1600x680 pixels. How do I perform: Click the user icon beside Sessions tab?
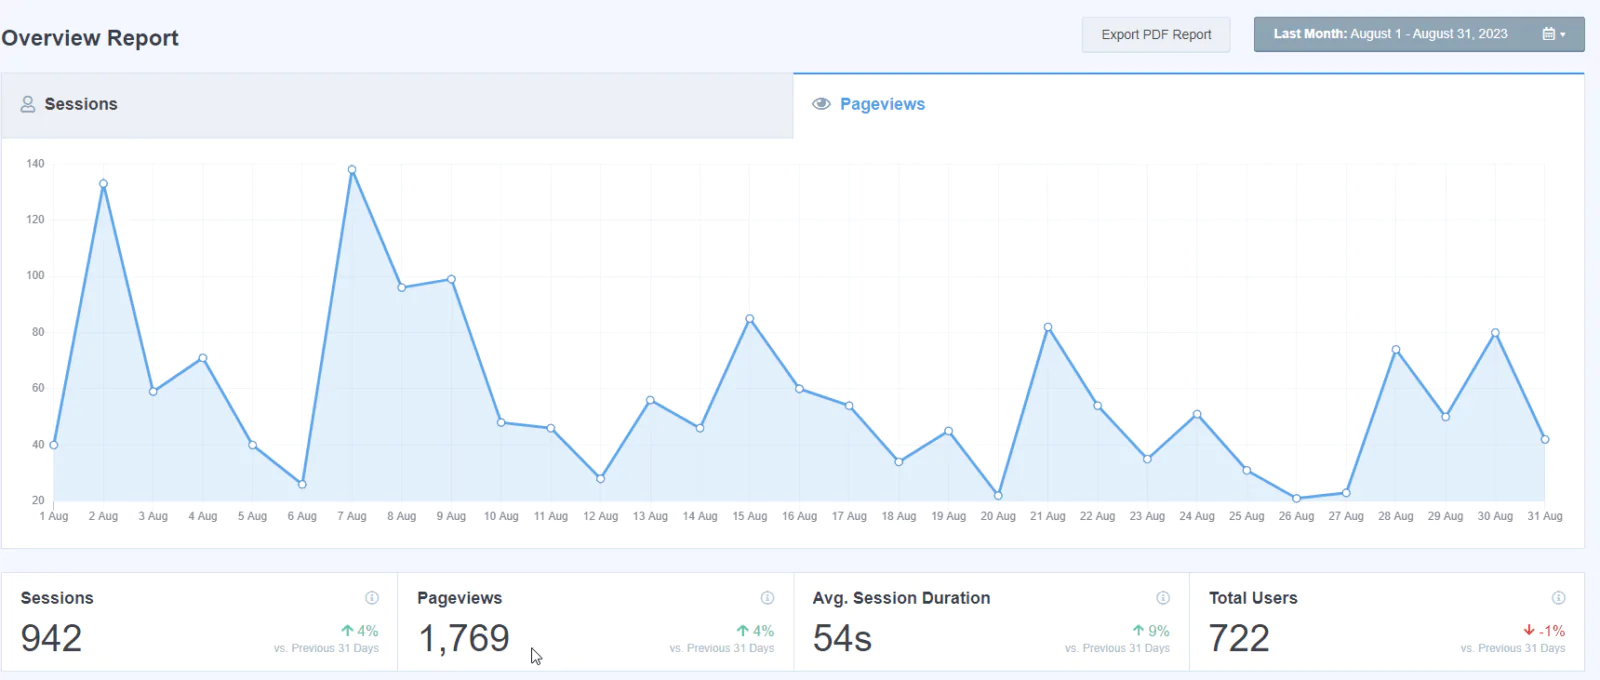coord(28,104)
